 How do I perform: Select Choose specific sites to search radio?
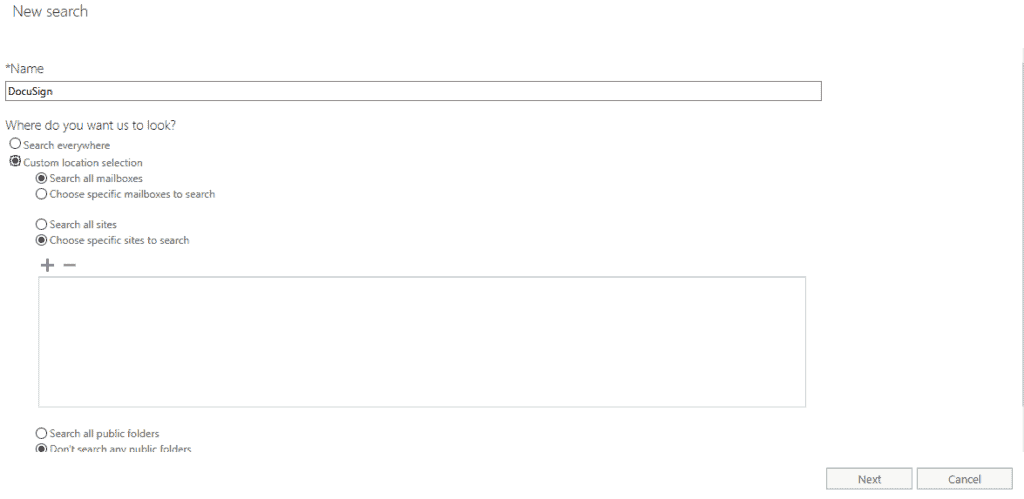[x=41, y=240]
